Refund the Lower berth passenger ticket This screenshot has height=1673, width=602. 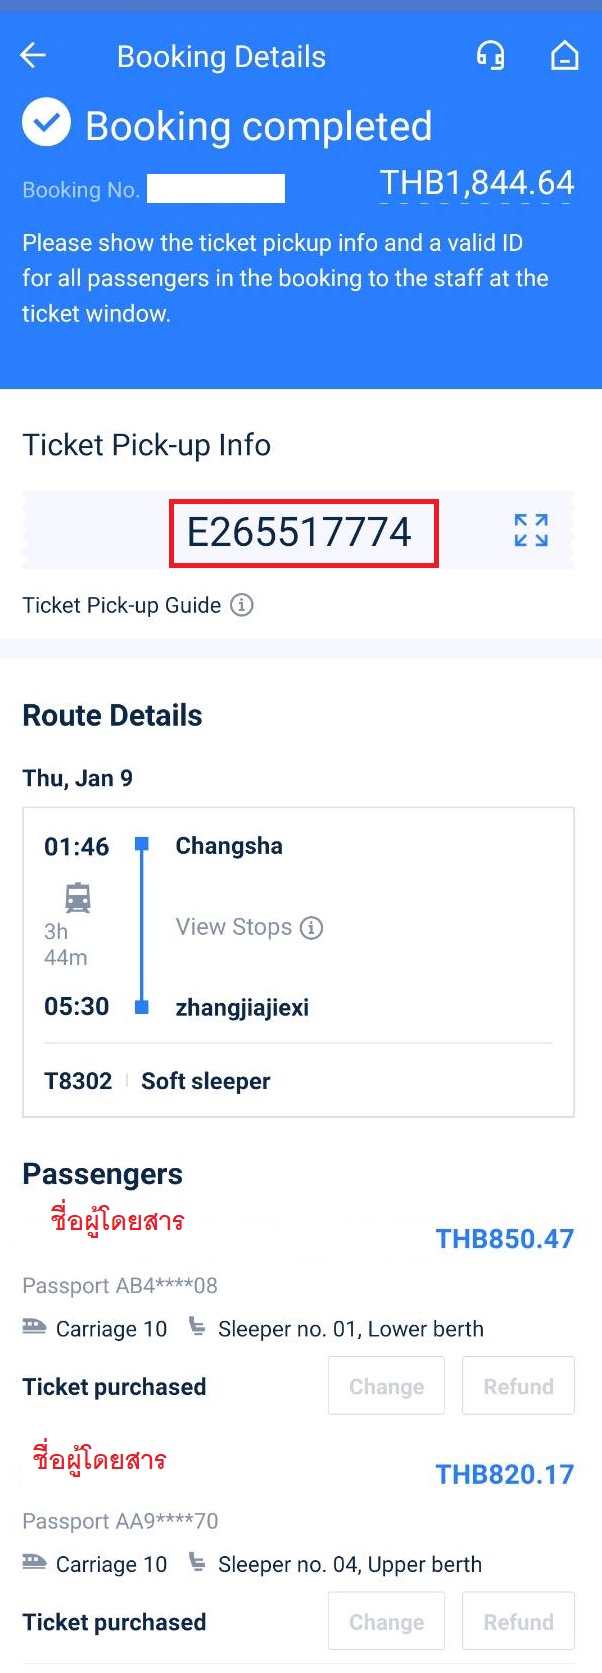pyautogui.click(x=518, y=1386)
